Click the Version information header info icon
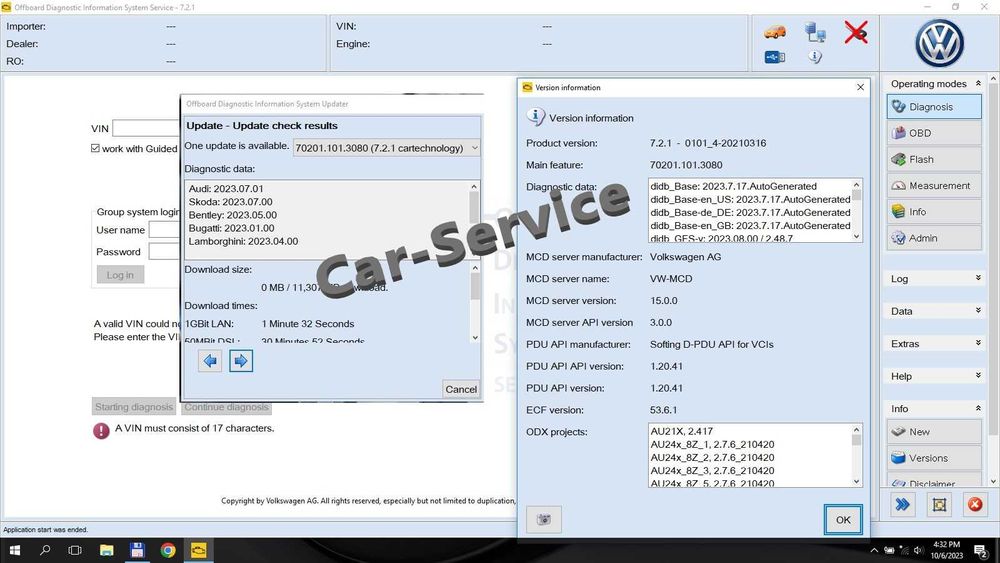1000x563 pixels. [535, 117]
